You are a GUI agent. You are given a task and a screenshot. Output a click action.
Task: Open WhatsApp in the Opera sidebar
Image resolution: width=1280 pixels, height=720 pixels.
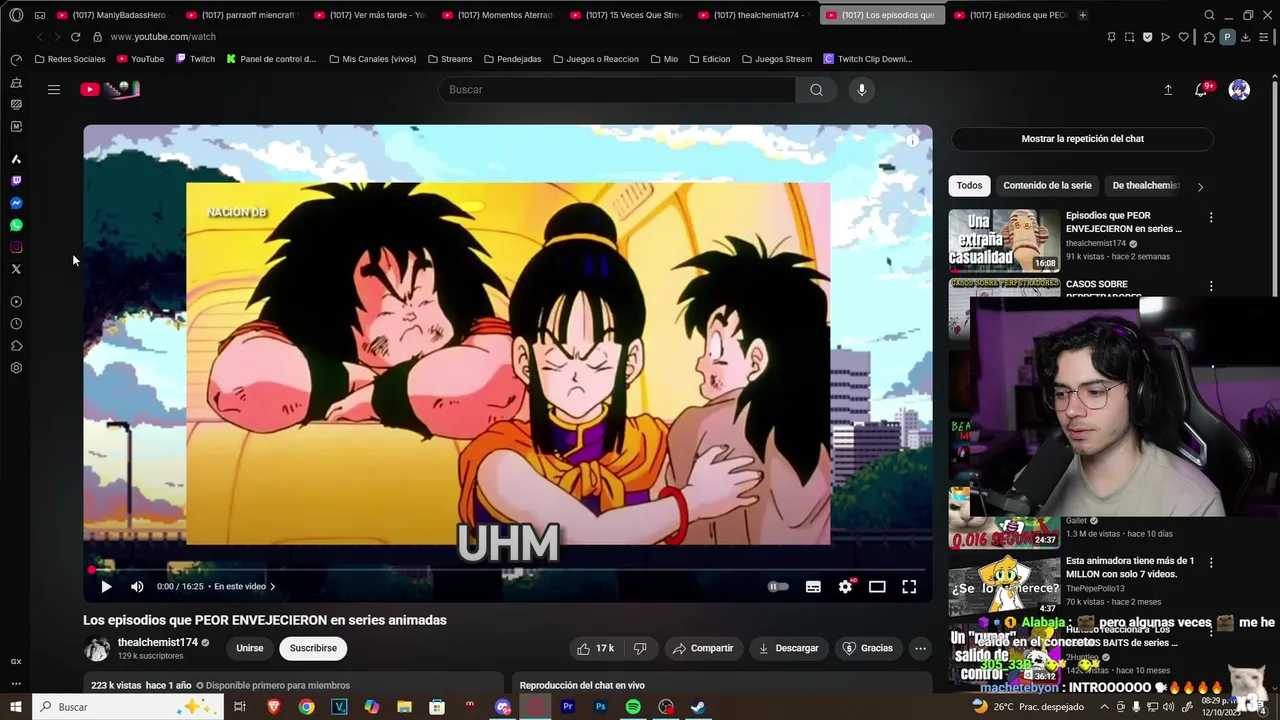tap(16, 225)
